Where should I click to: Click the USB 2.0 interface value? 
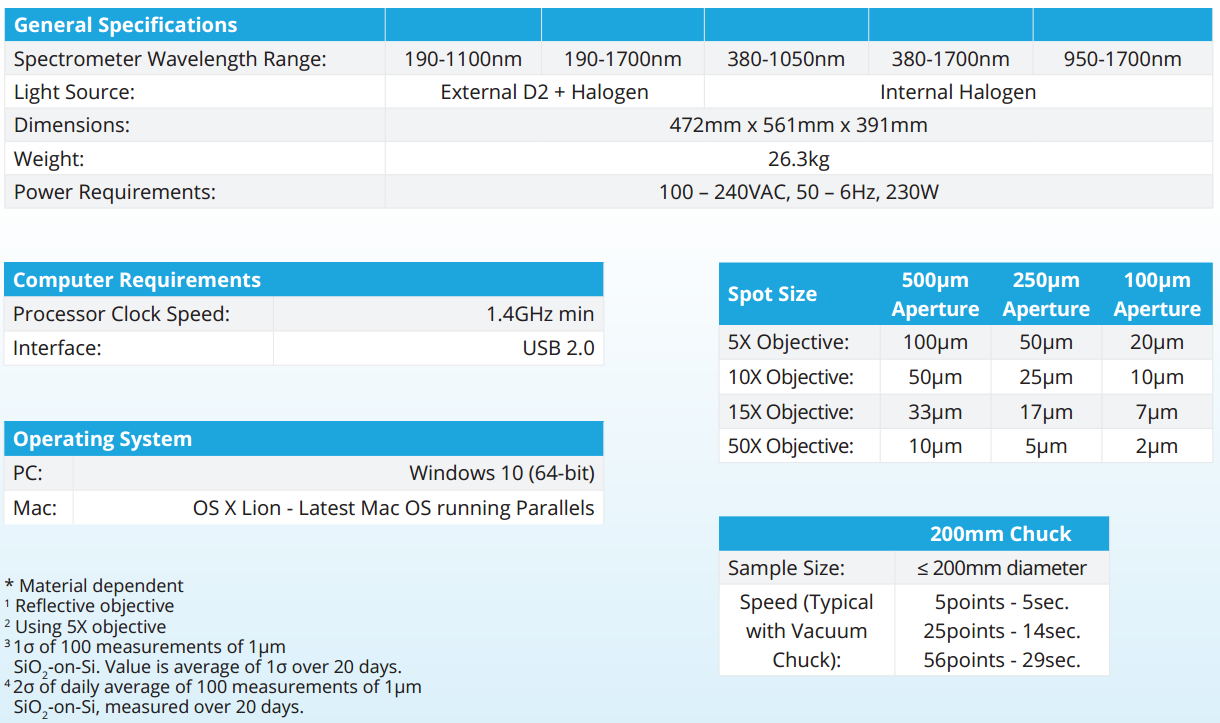tap(557, 348)
